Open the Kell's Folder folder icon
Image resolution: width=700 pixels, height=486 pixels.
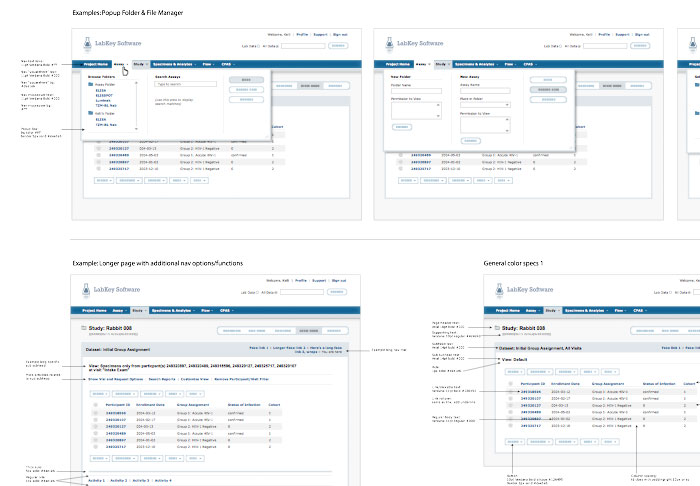coord(91,113)
